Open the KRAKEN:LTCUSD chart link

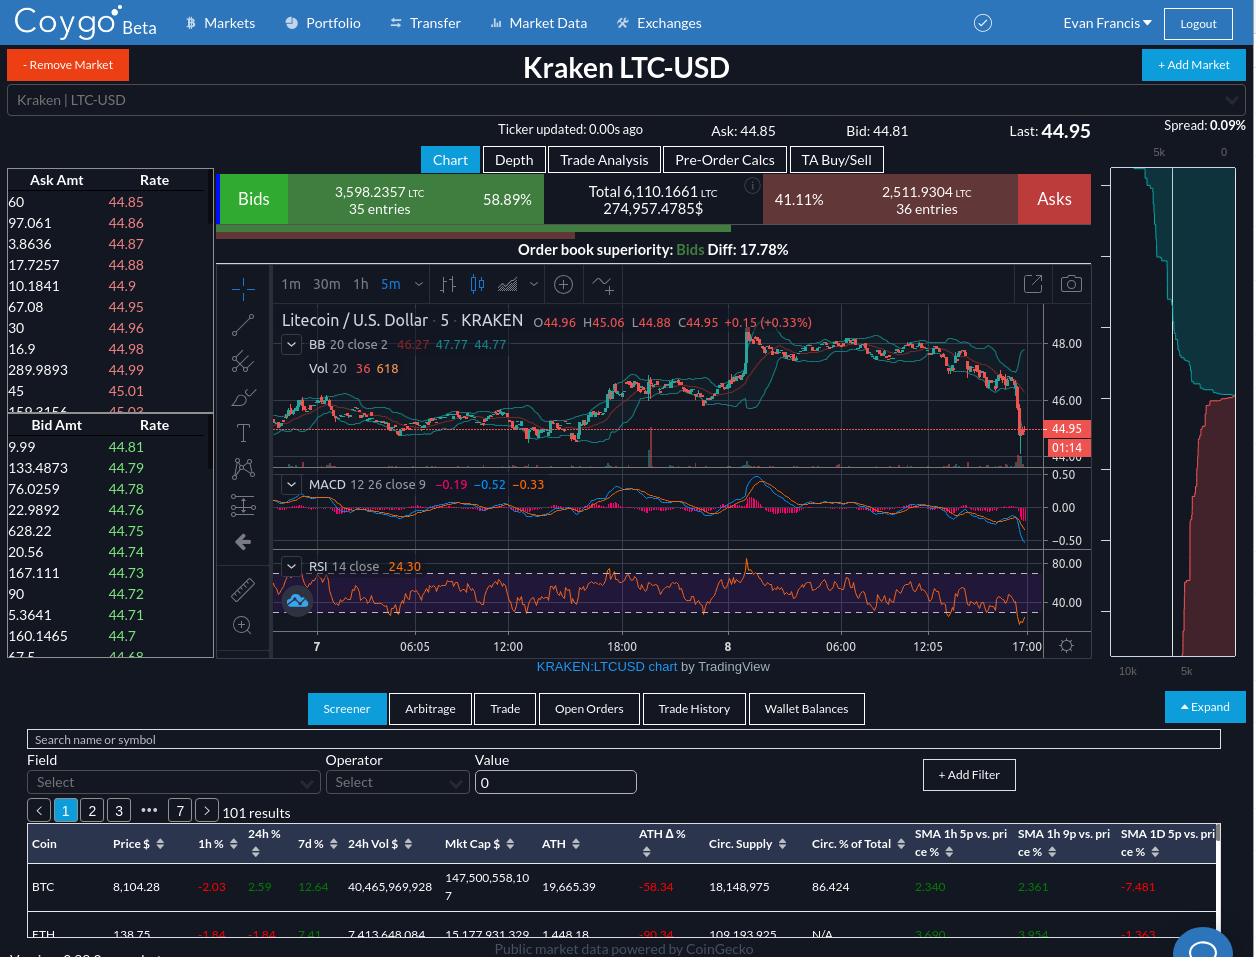[607, 667]
